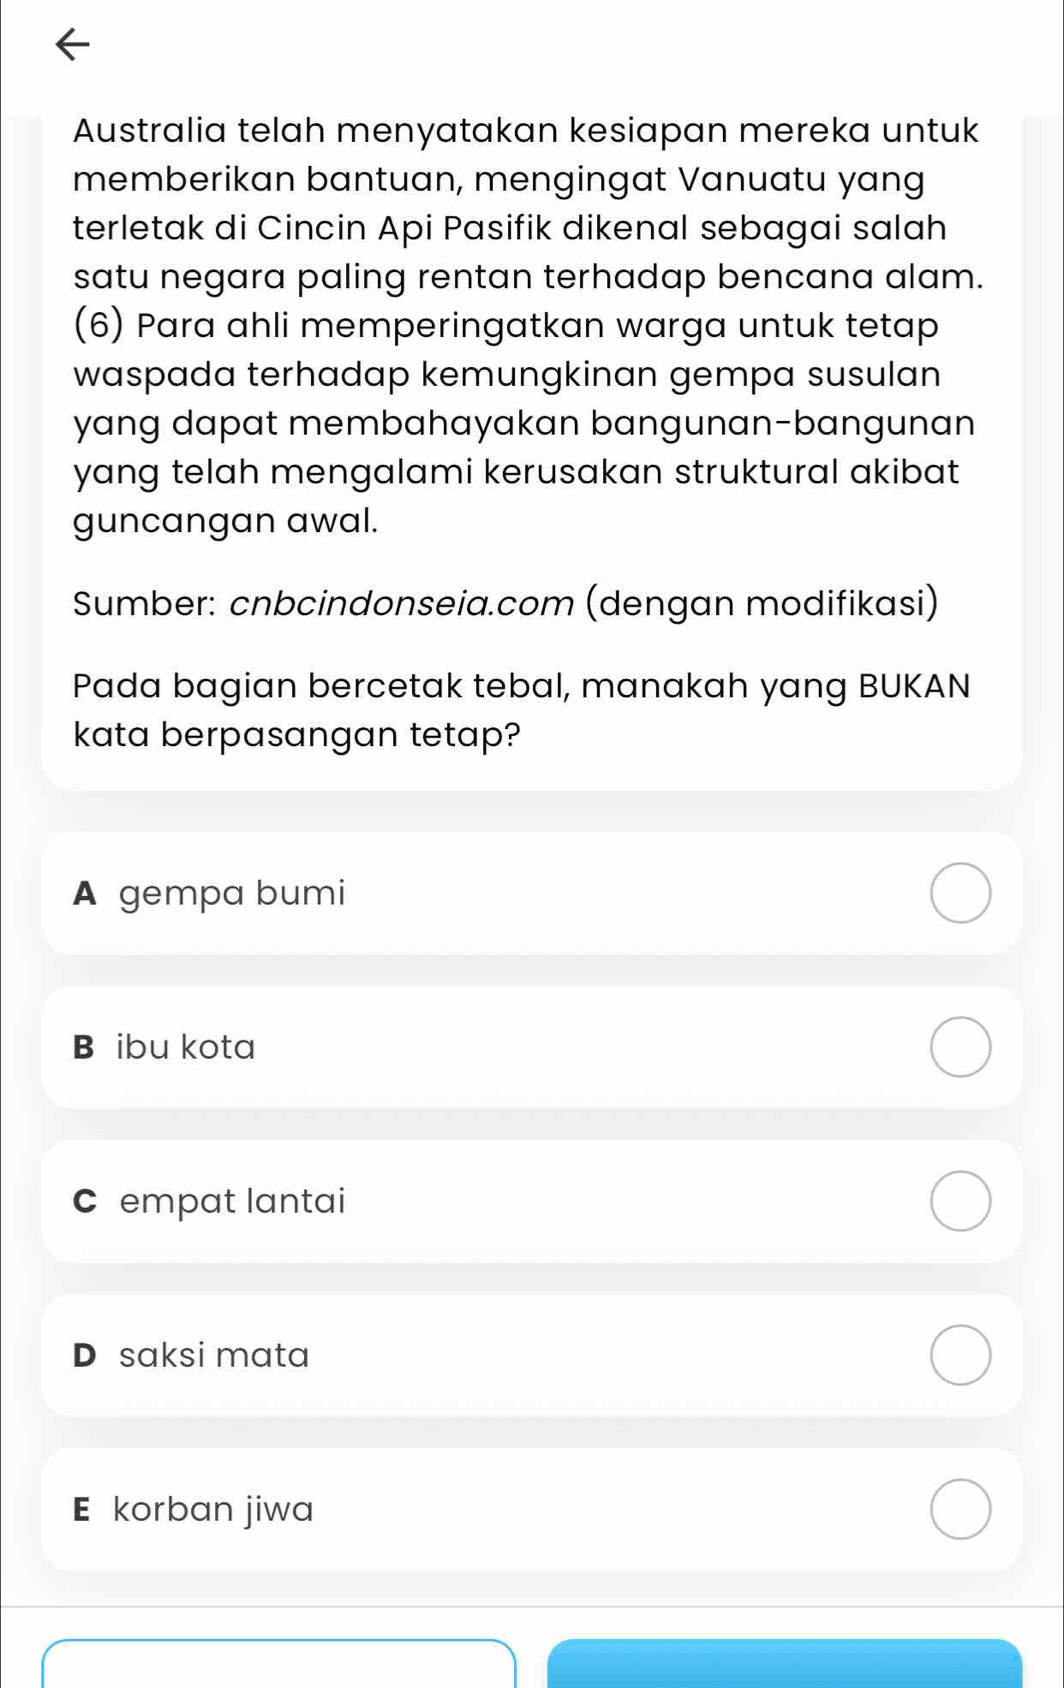The width and height of the screenshot is (1064, 1688).
Task: Select radio button for ibu kota
Action: point(960,1047)
